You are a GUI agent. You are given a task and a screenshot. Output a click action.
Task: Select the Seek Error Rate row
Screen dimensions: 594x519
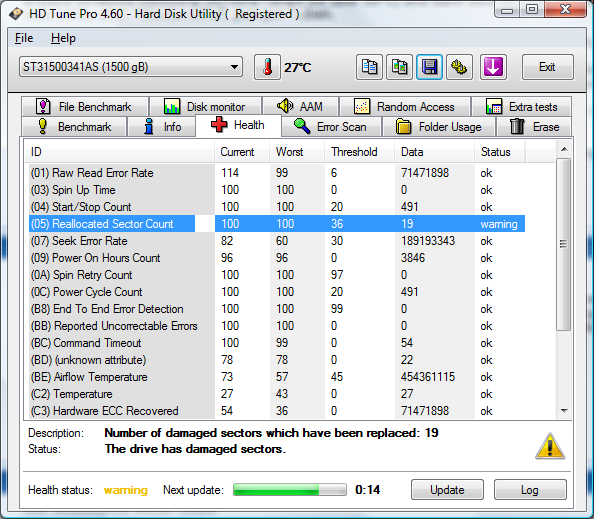pyautogui.click(x=277, y=241)
